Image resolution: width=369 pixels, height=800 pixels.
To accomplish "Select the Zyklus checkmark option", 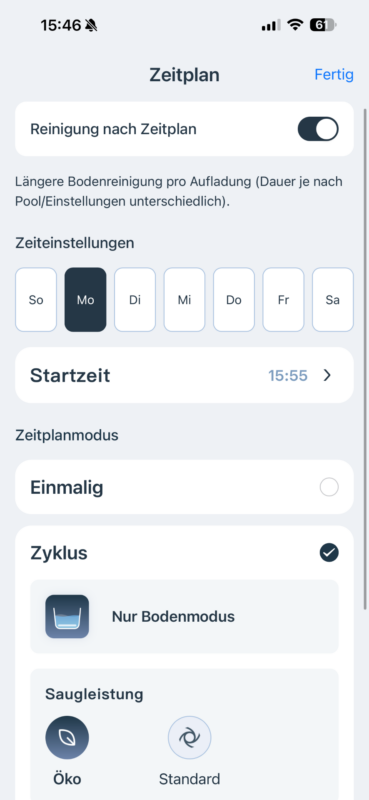I will (x=329, y=553).
